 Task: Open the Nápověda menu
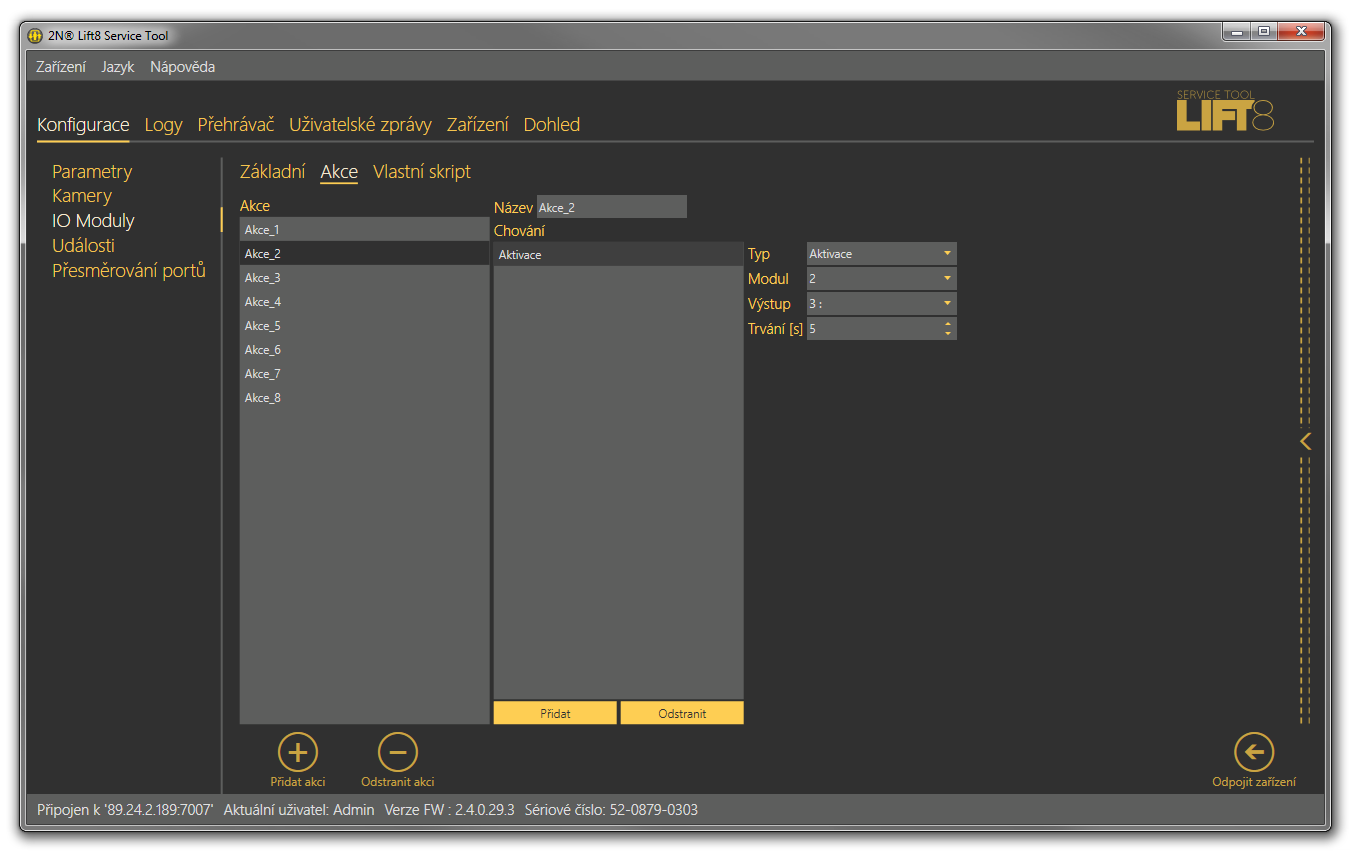(x=182, y=67)
